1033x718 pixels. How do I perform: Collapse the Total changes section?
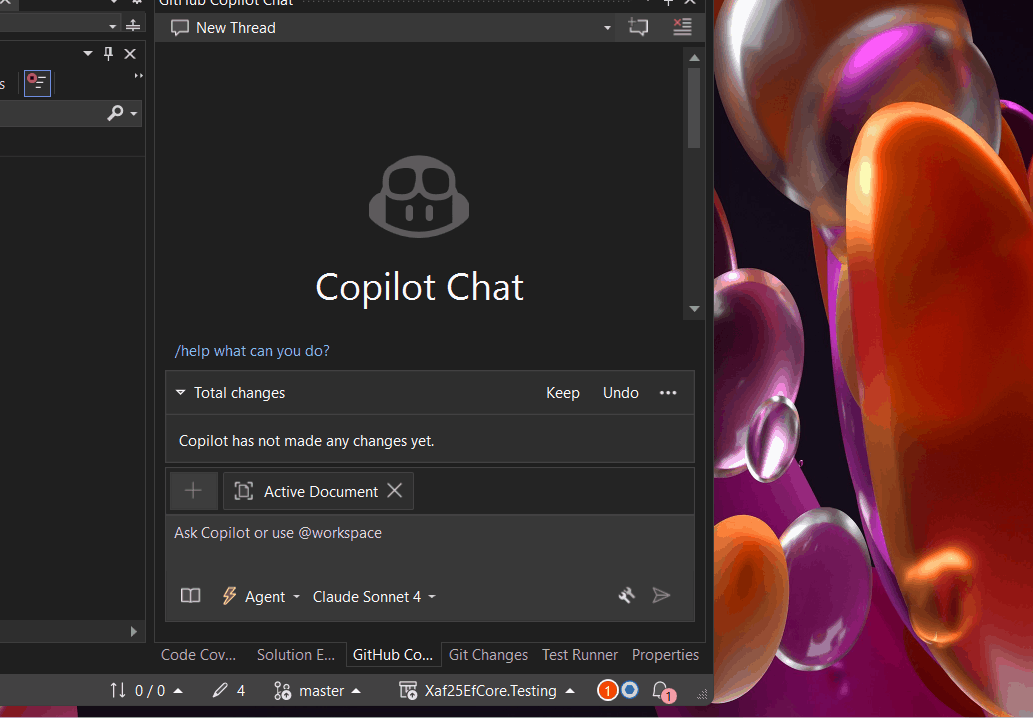[x=181, y=393]
